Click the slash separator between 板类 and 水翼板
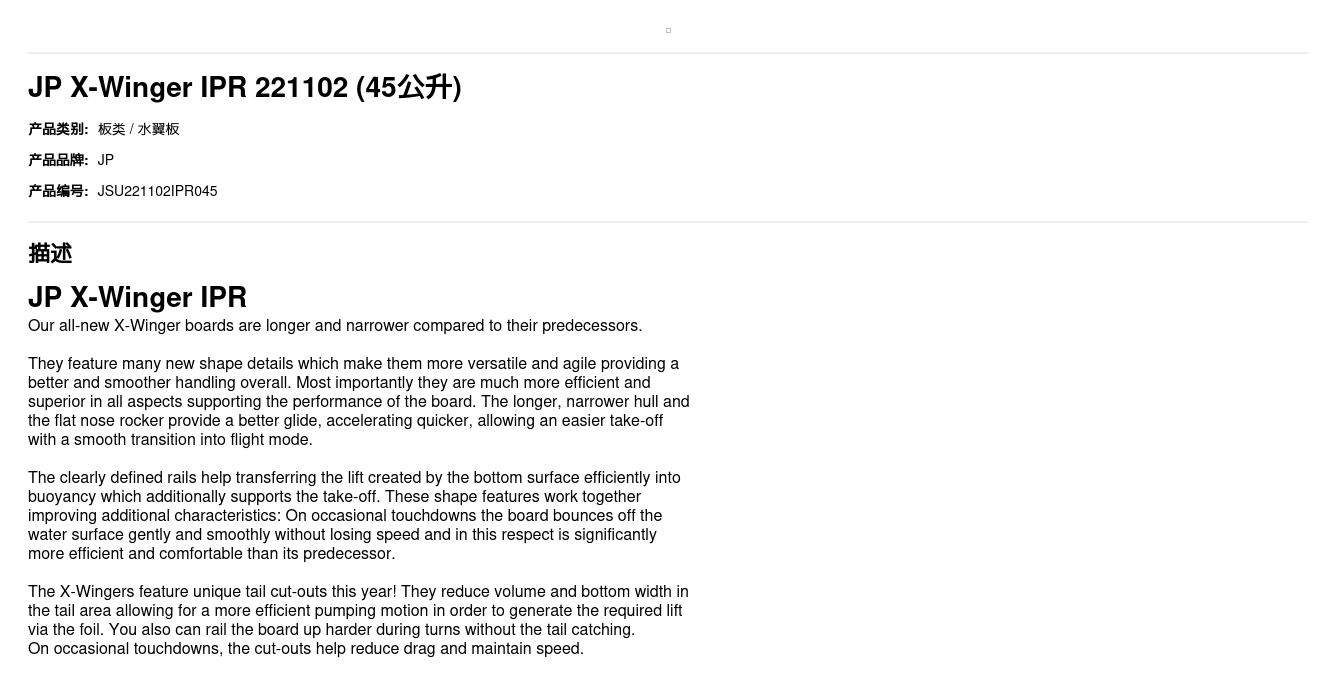Viewport: 1328px width, 688px height. point(131,129)
